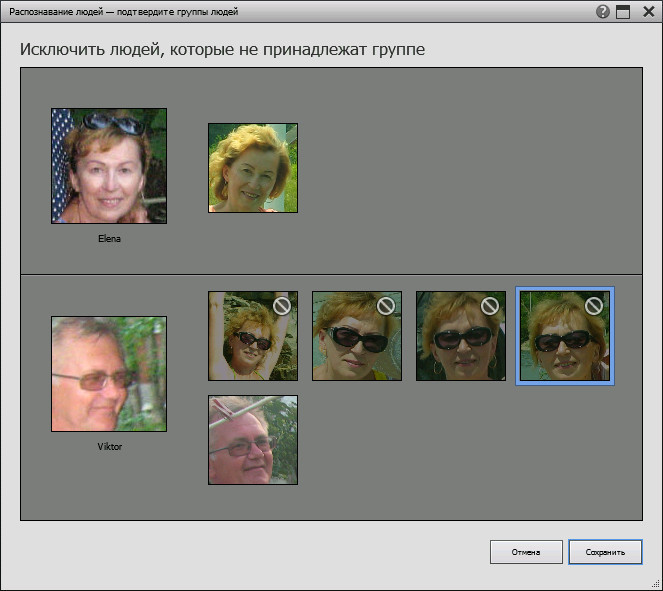Select the large Viktor group photo

point(109,374)
